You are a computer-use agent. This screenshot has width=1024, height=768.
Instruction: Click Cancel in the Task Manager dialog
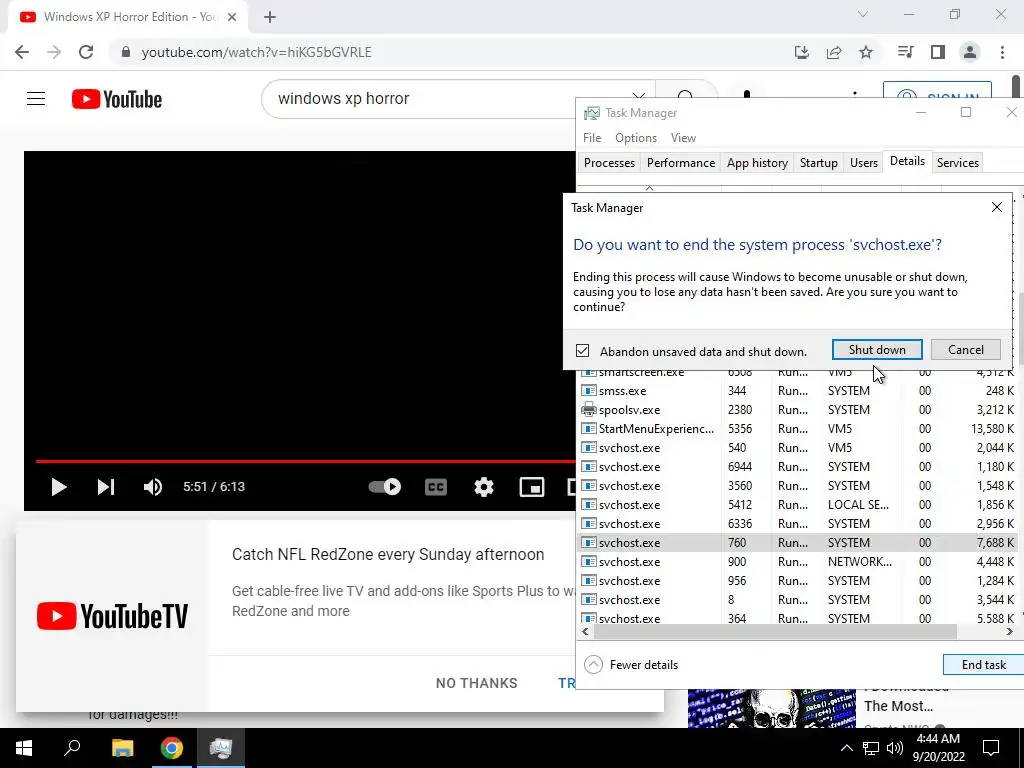pos(966,349)
